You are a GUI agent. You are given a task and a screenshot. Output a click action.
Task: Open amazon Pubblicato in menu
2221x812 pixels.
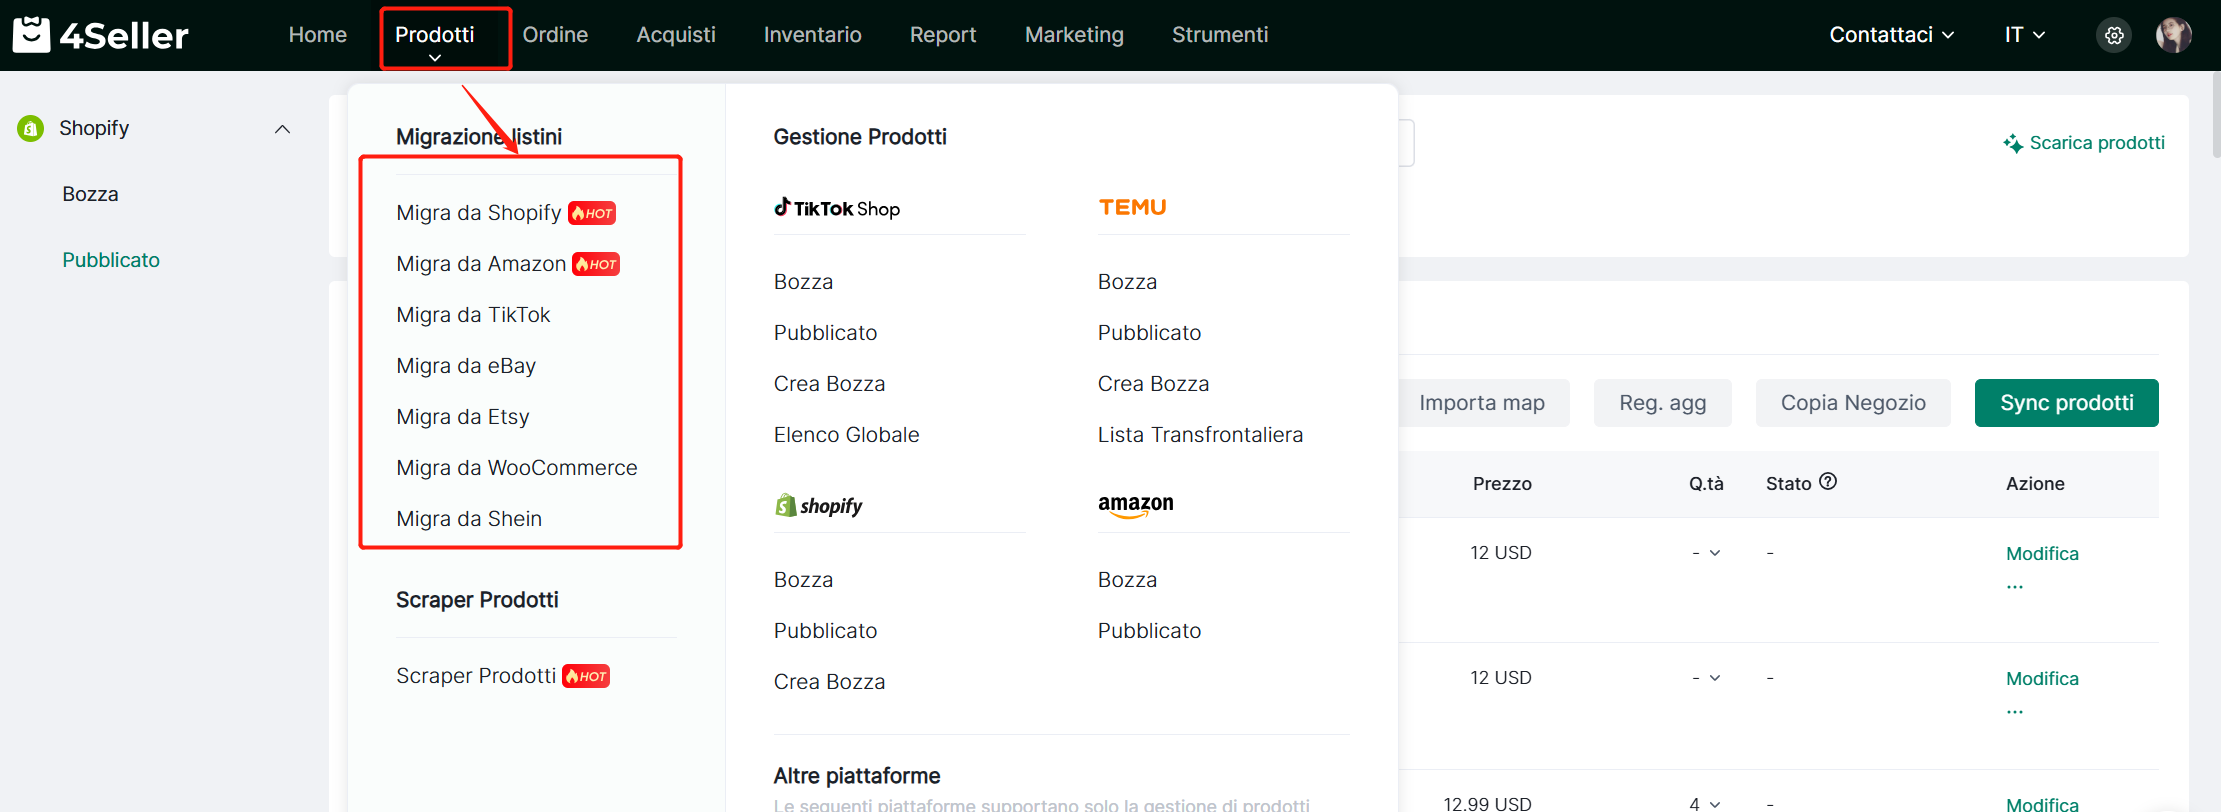click(x=1149, y=631)
